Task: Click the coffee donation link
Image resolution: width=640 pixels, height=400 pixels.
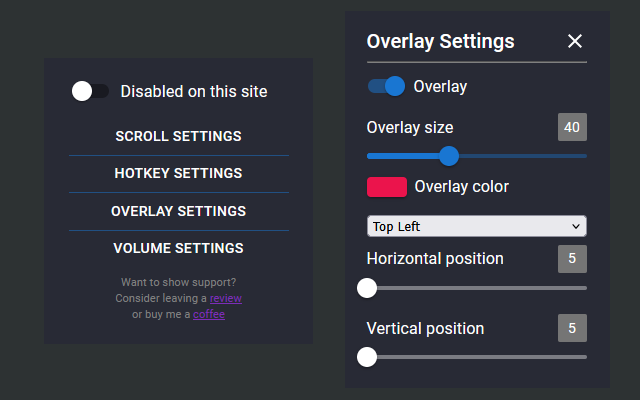Action: (x=209, y=314)
